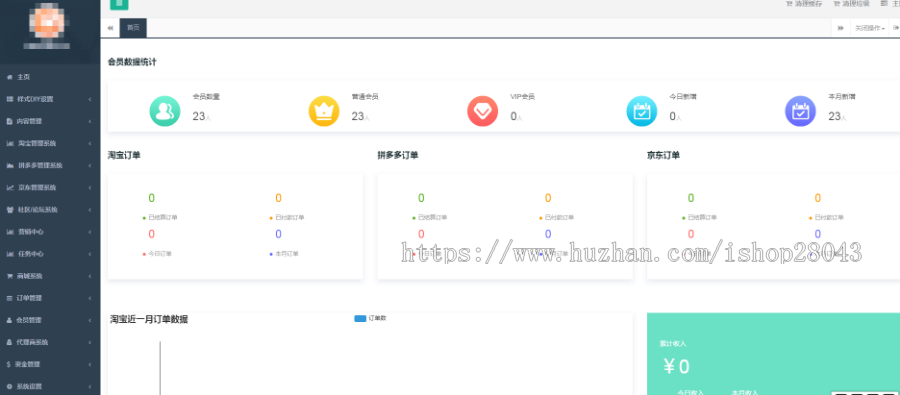Click the 京东订单 section heading
Image resolution: width=900 pixels, height=395 pixels.
click(x=663, y=155)
